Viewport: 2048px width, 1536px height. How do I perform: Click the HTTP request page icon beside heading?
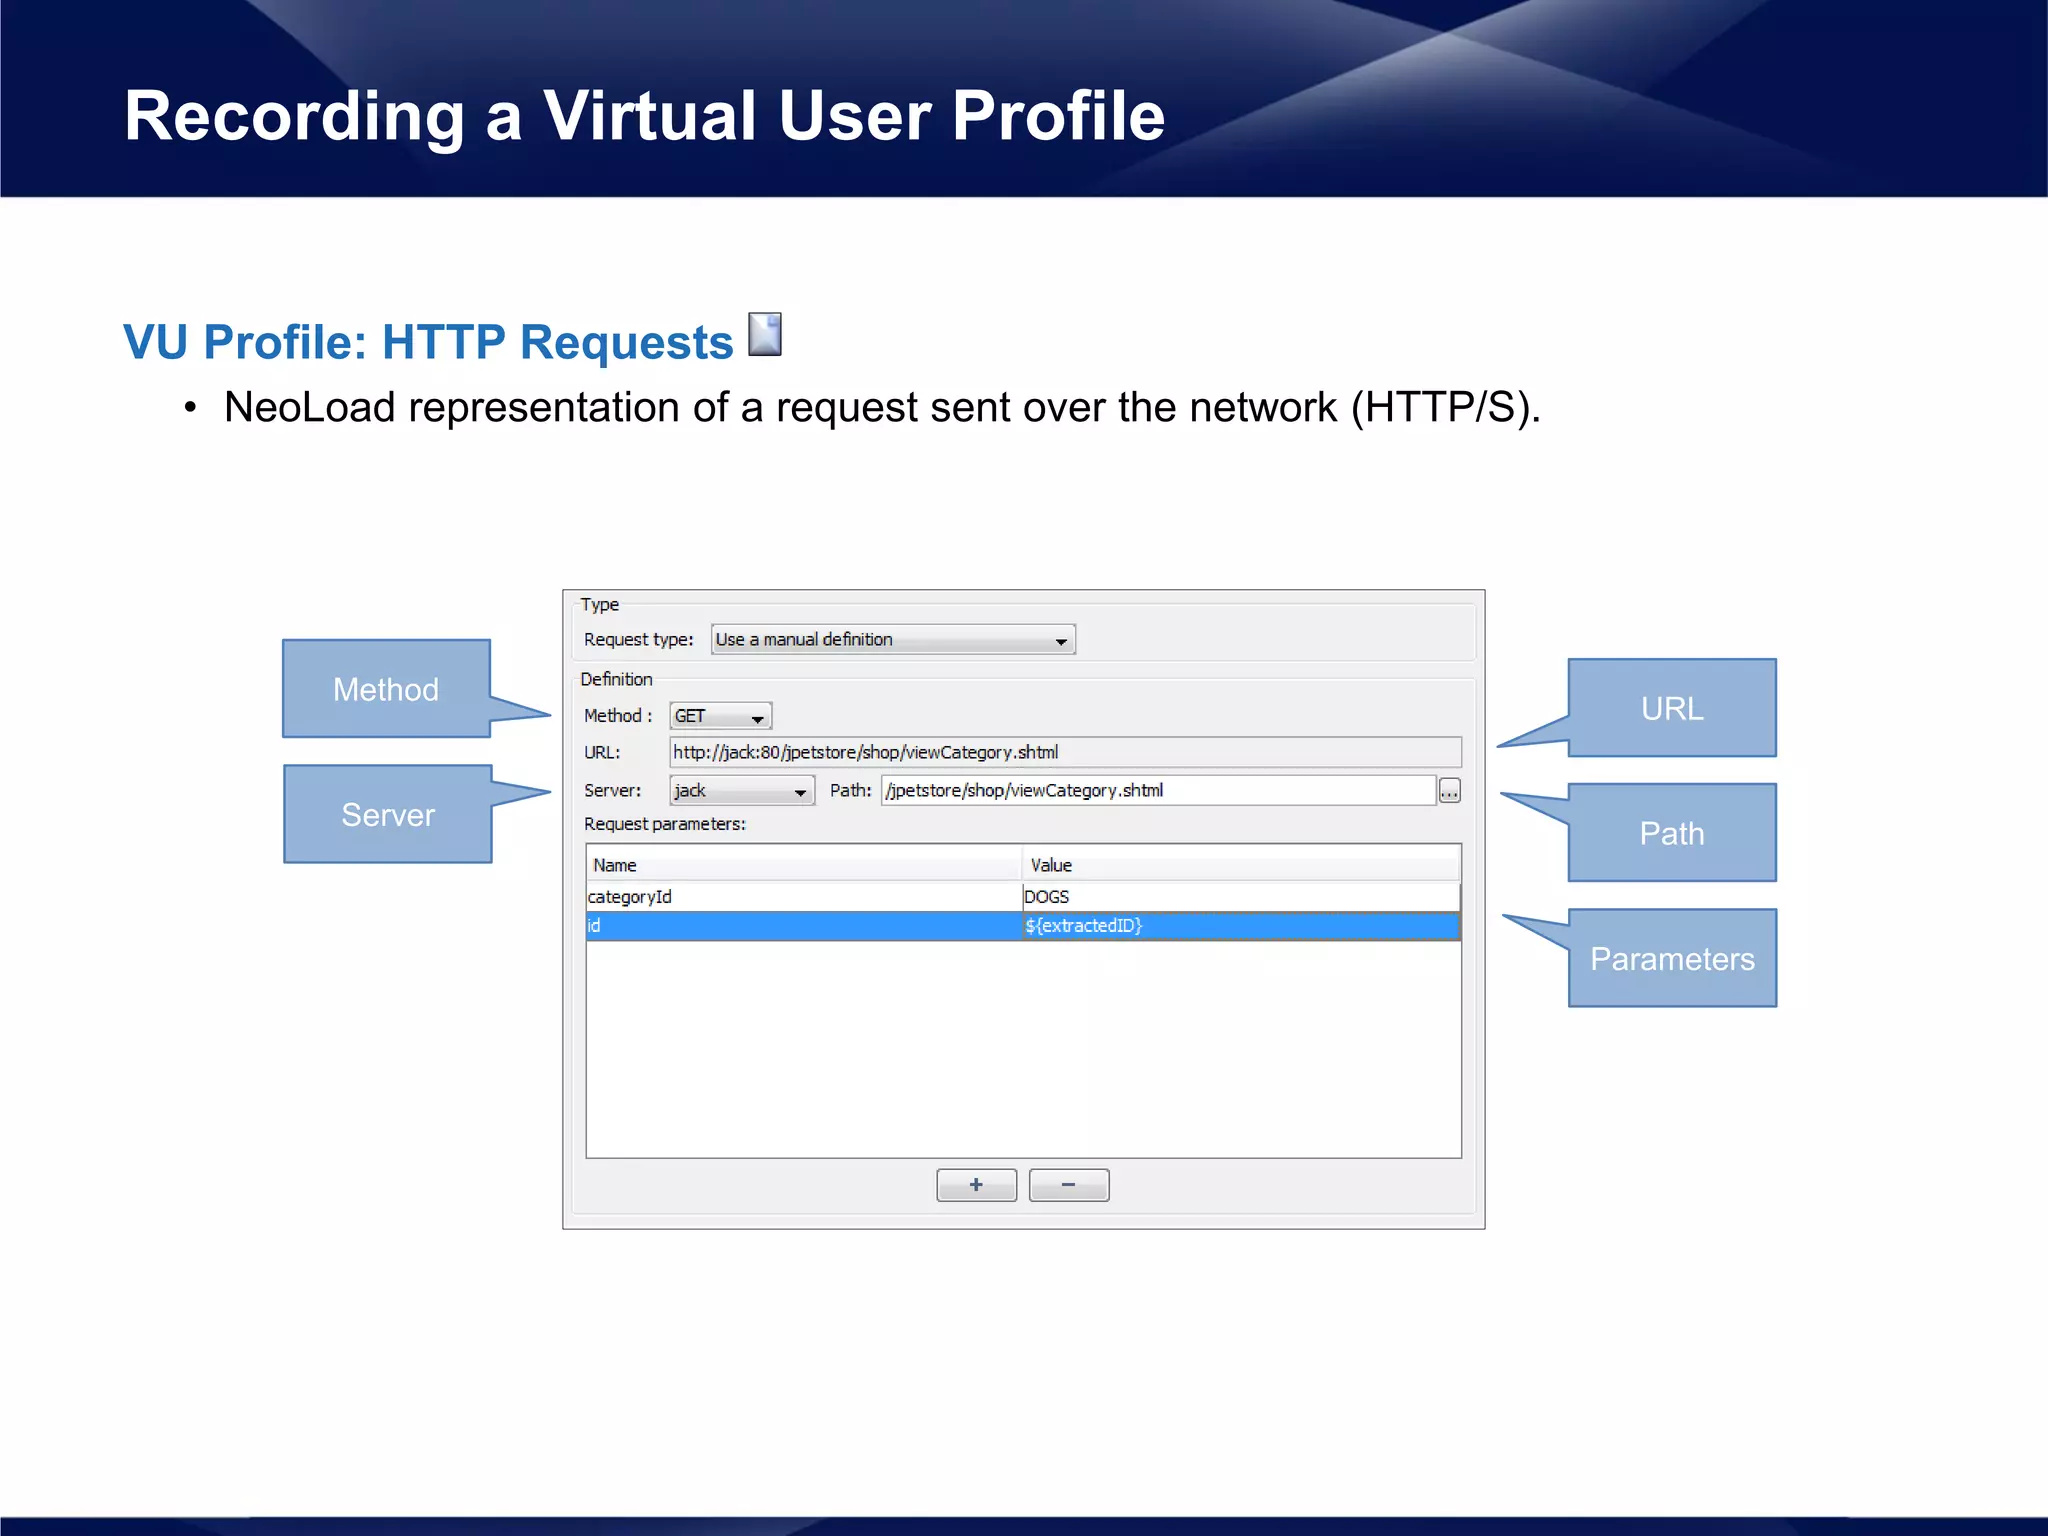pyautogui.click(x=765, y=334)
